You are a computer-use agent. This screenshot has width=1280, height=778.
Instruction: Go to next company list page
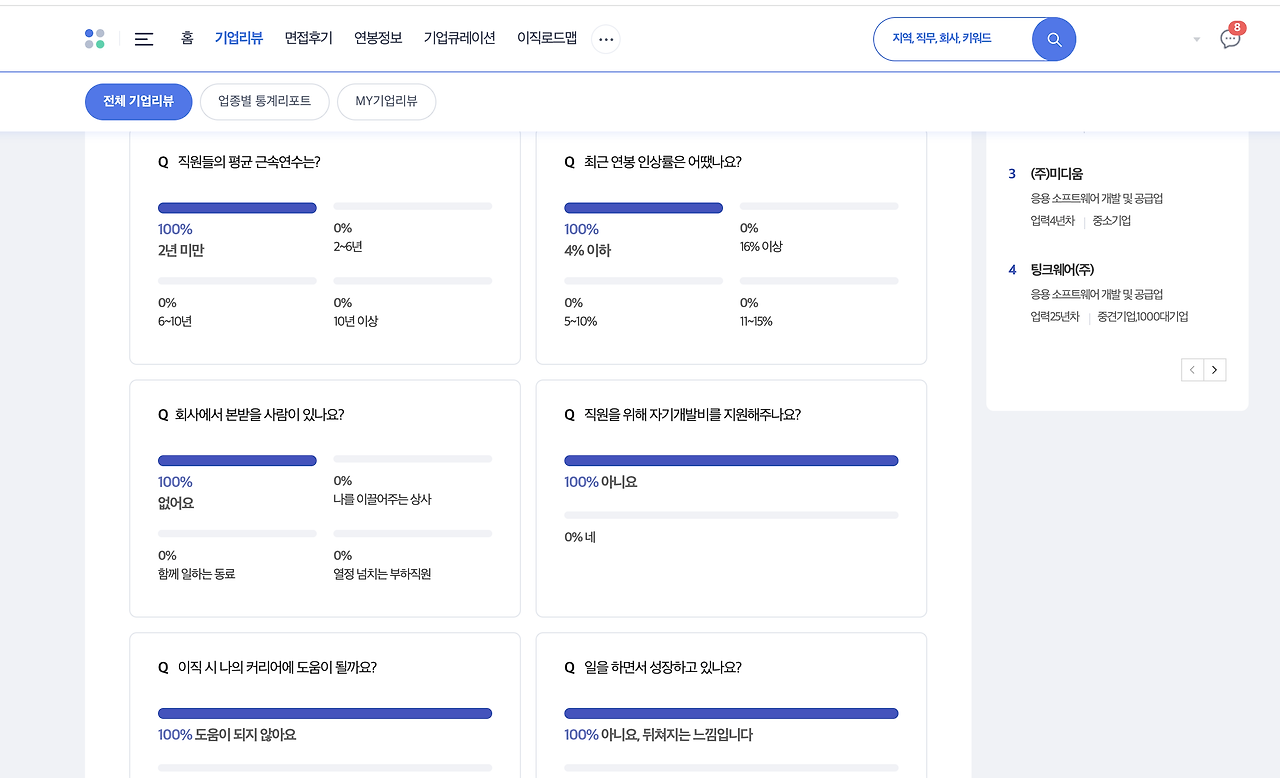point(1215,370)
